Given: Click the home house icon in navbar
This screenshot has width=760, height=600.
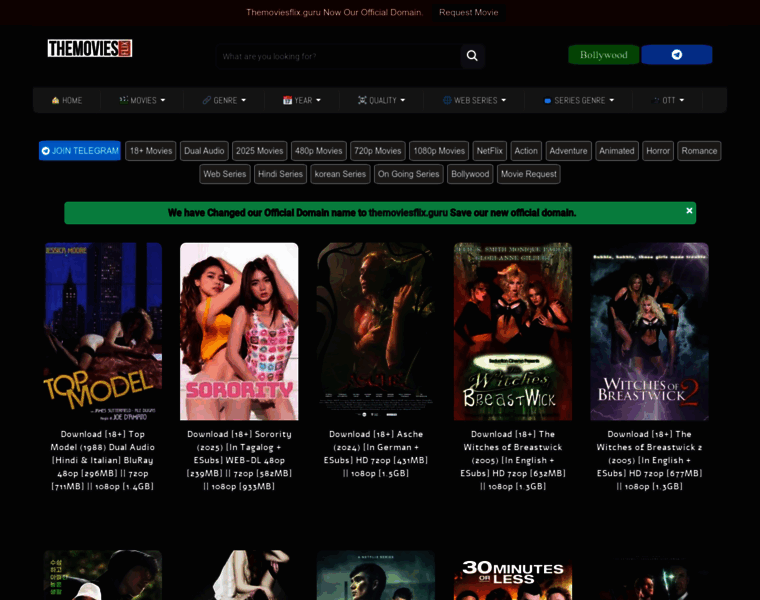Looking at the screenshot, I should [55, 100].
